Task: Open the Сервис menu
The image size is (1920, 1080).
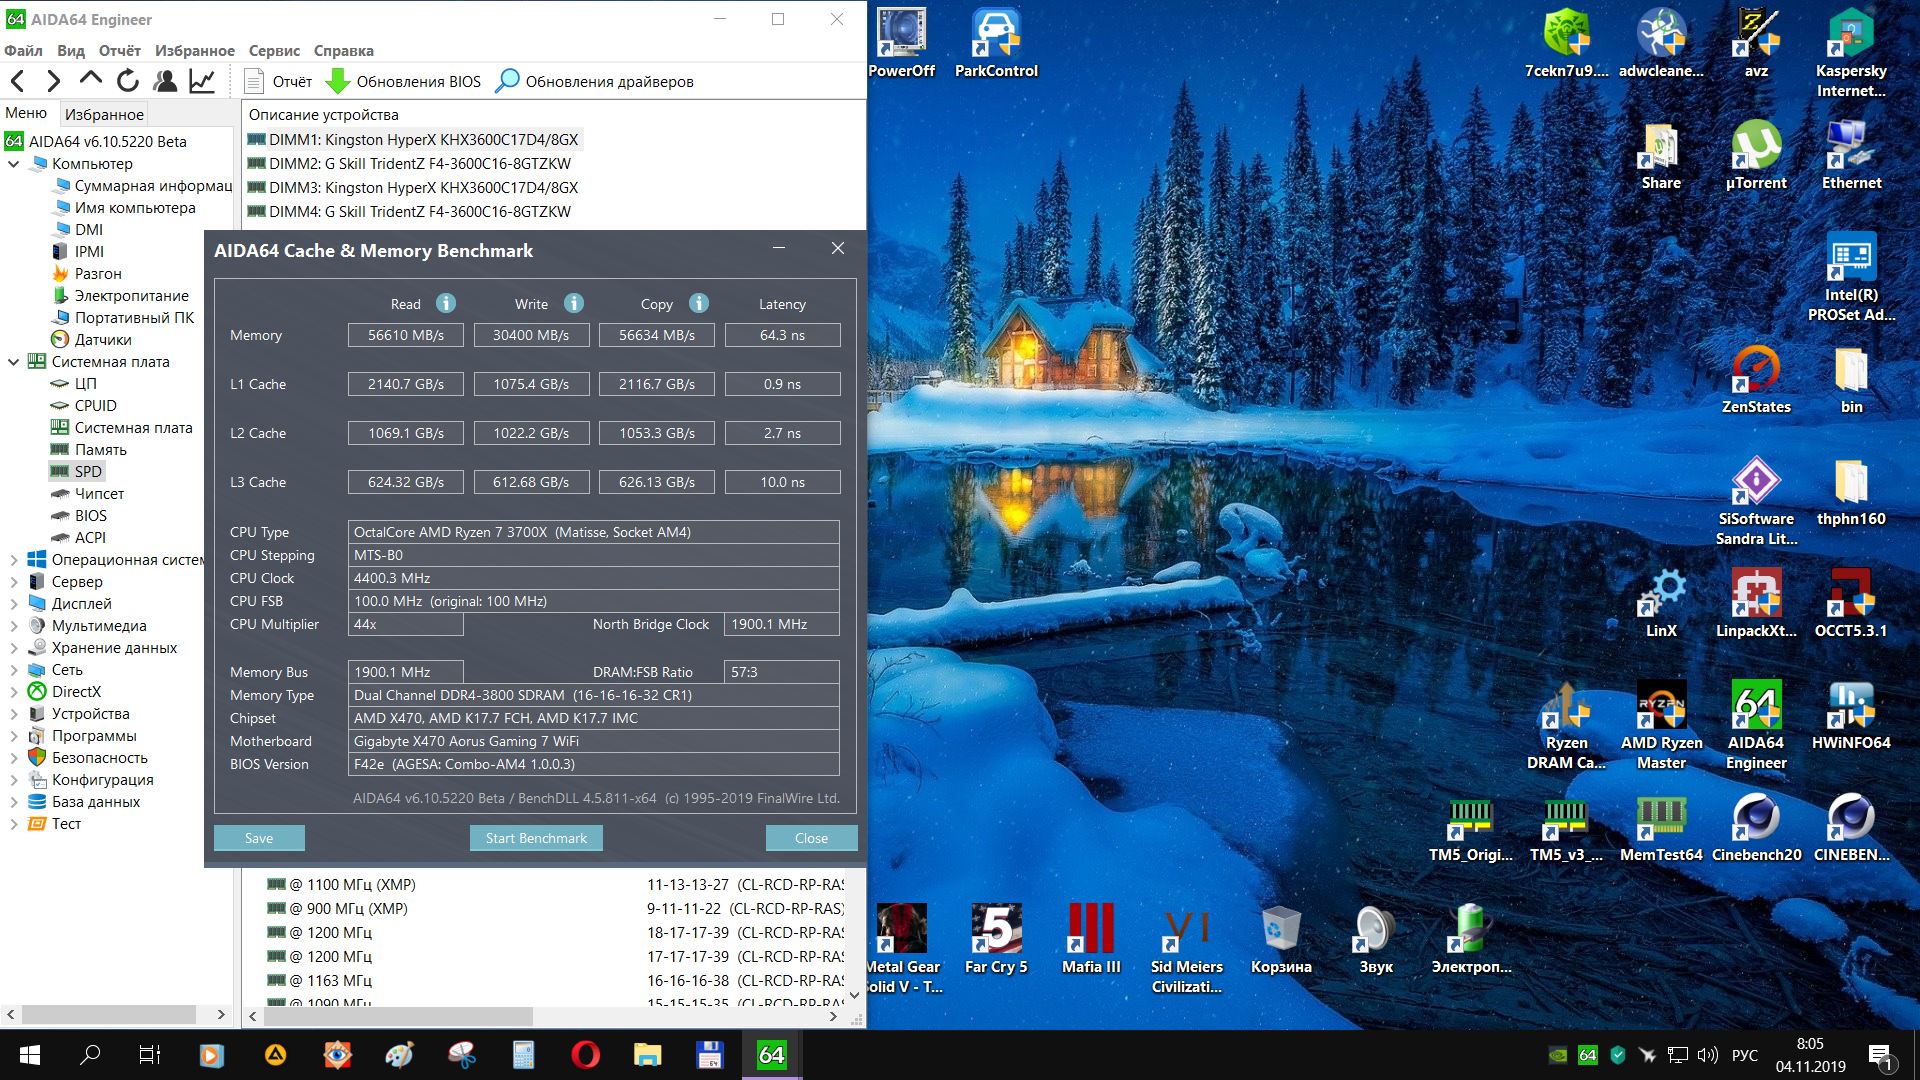Action: (274, 51)
